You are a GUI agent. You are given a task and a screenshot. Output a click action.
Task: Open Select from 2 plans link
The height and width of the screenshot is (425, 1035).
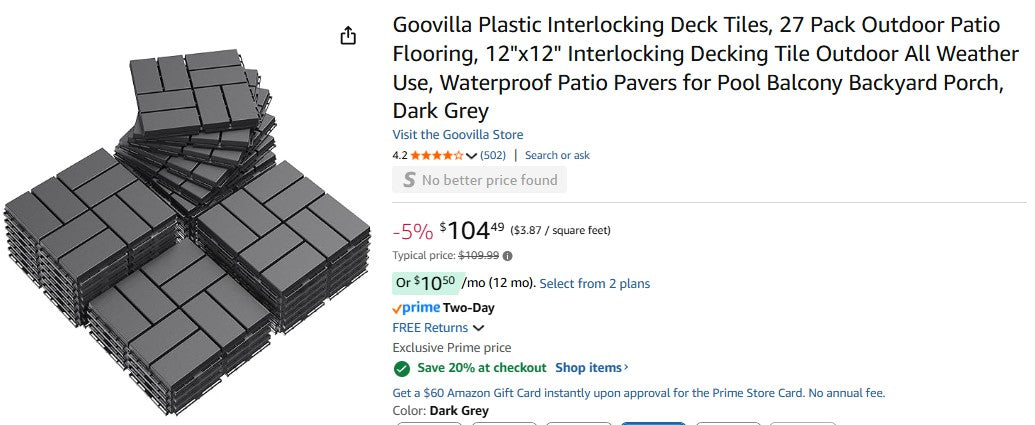[595, 284]
